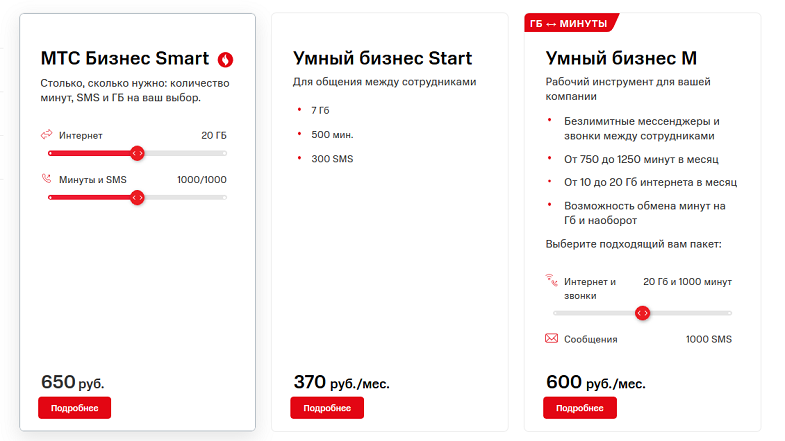785x441 pixels.
Task: Click the left end of the Интернет и звонки track
Action: [x=557, y=313]
